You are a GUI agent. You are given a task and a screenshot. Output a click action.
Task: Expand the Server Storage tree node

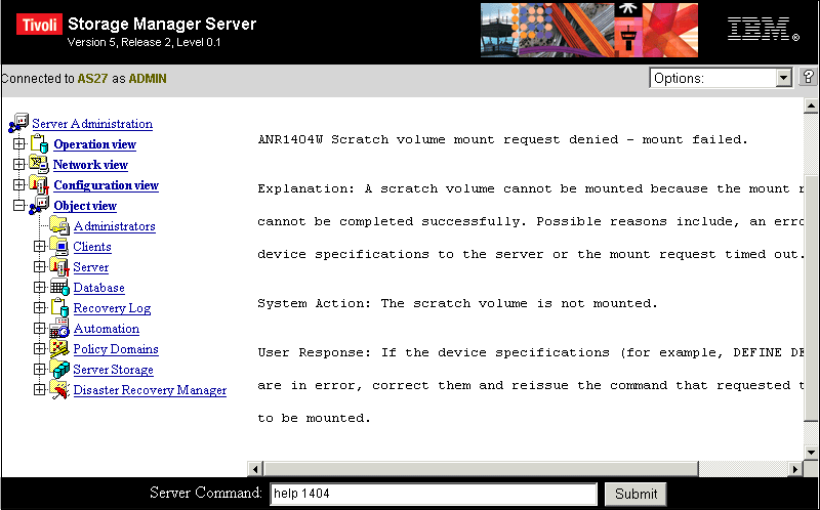(x=39, y=369)
